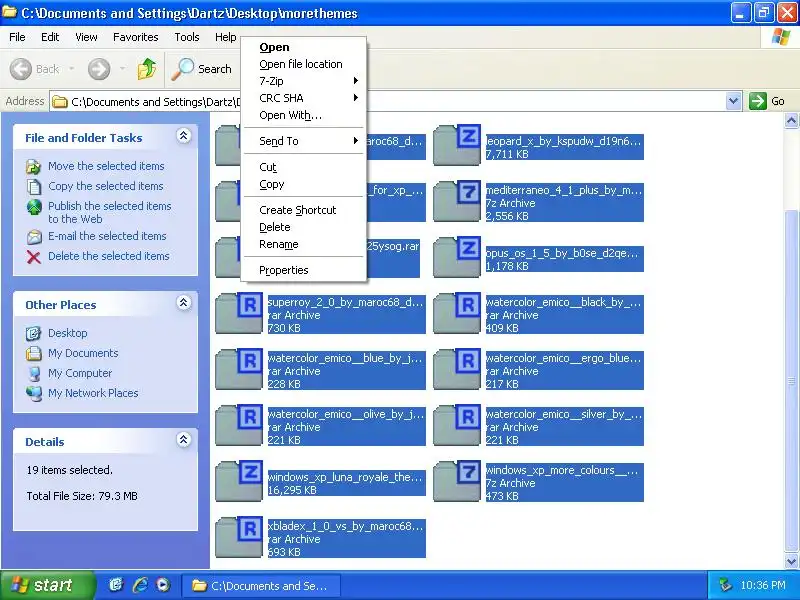Click the vertical scrollbar up arrow

coord(791,120)
